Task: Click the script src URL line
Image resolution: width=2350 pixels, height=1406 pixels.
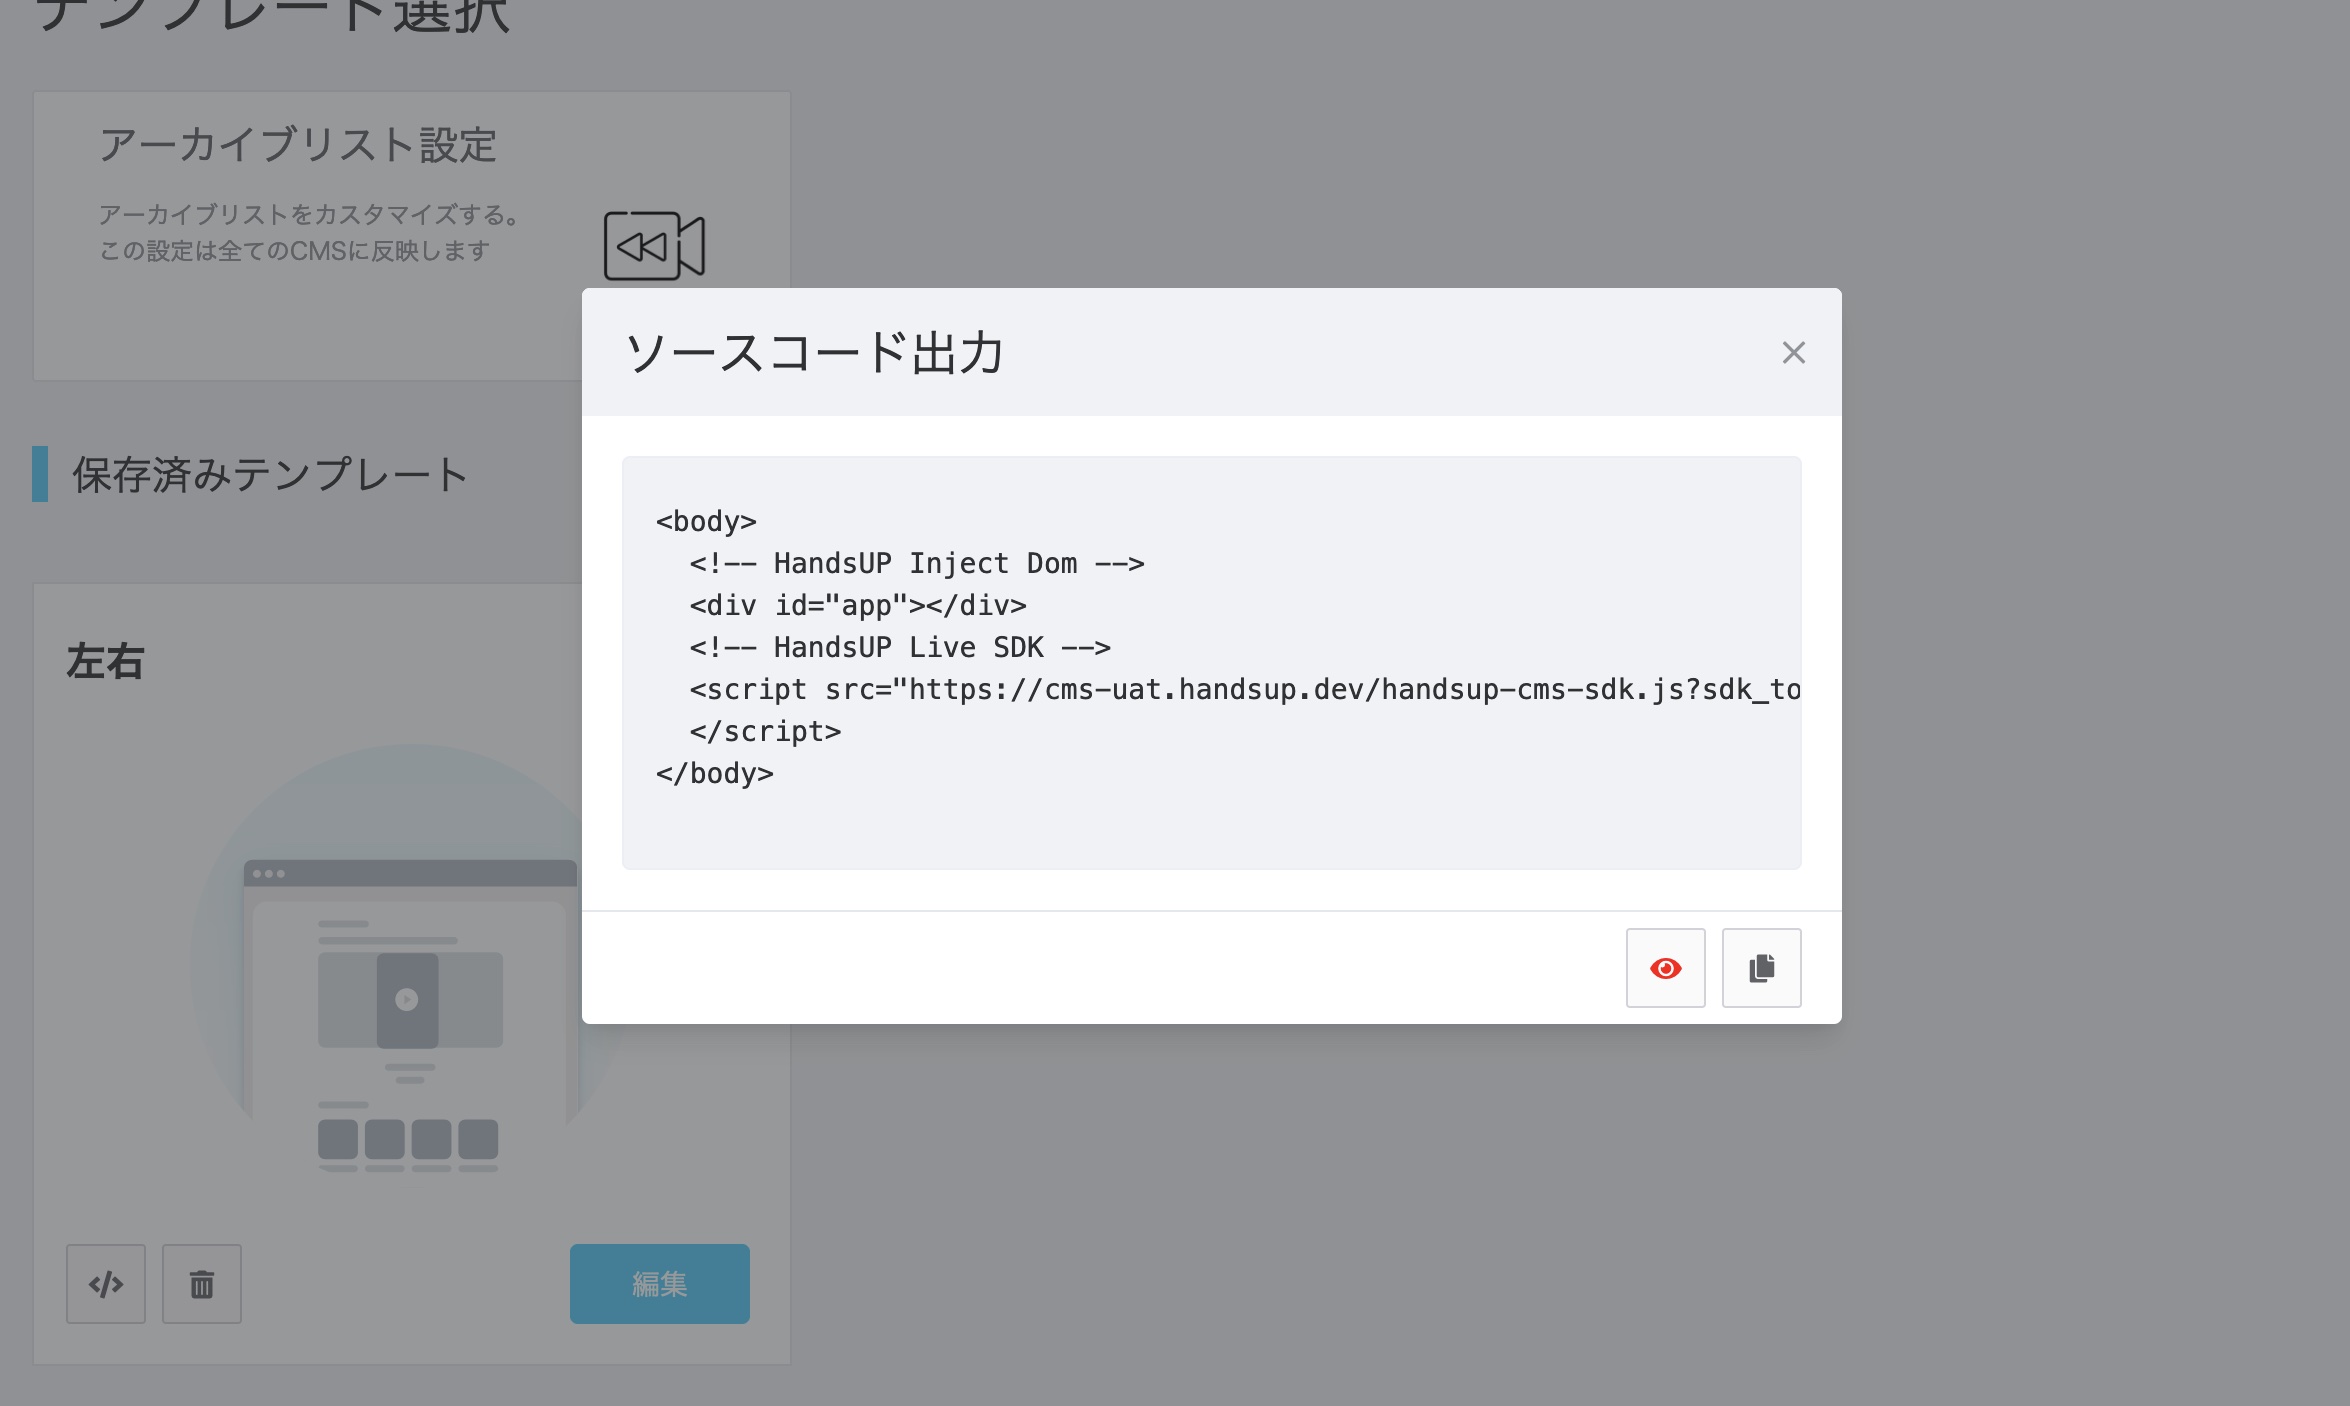Action: [x=1244, y=690]
